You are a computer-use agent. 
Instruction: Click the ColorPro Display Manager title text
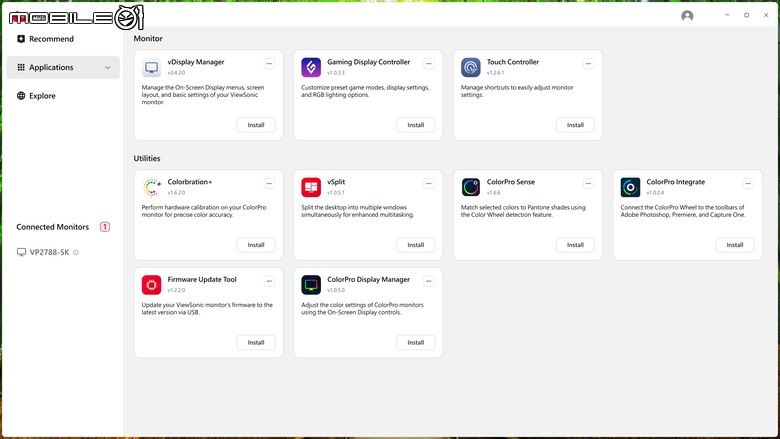pyautogui.click(x=369, y=279)
